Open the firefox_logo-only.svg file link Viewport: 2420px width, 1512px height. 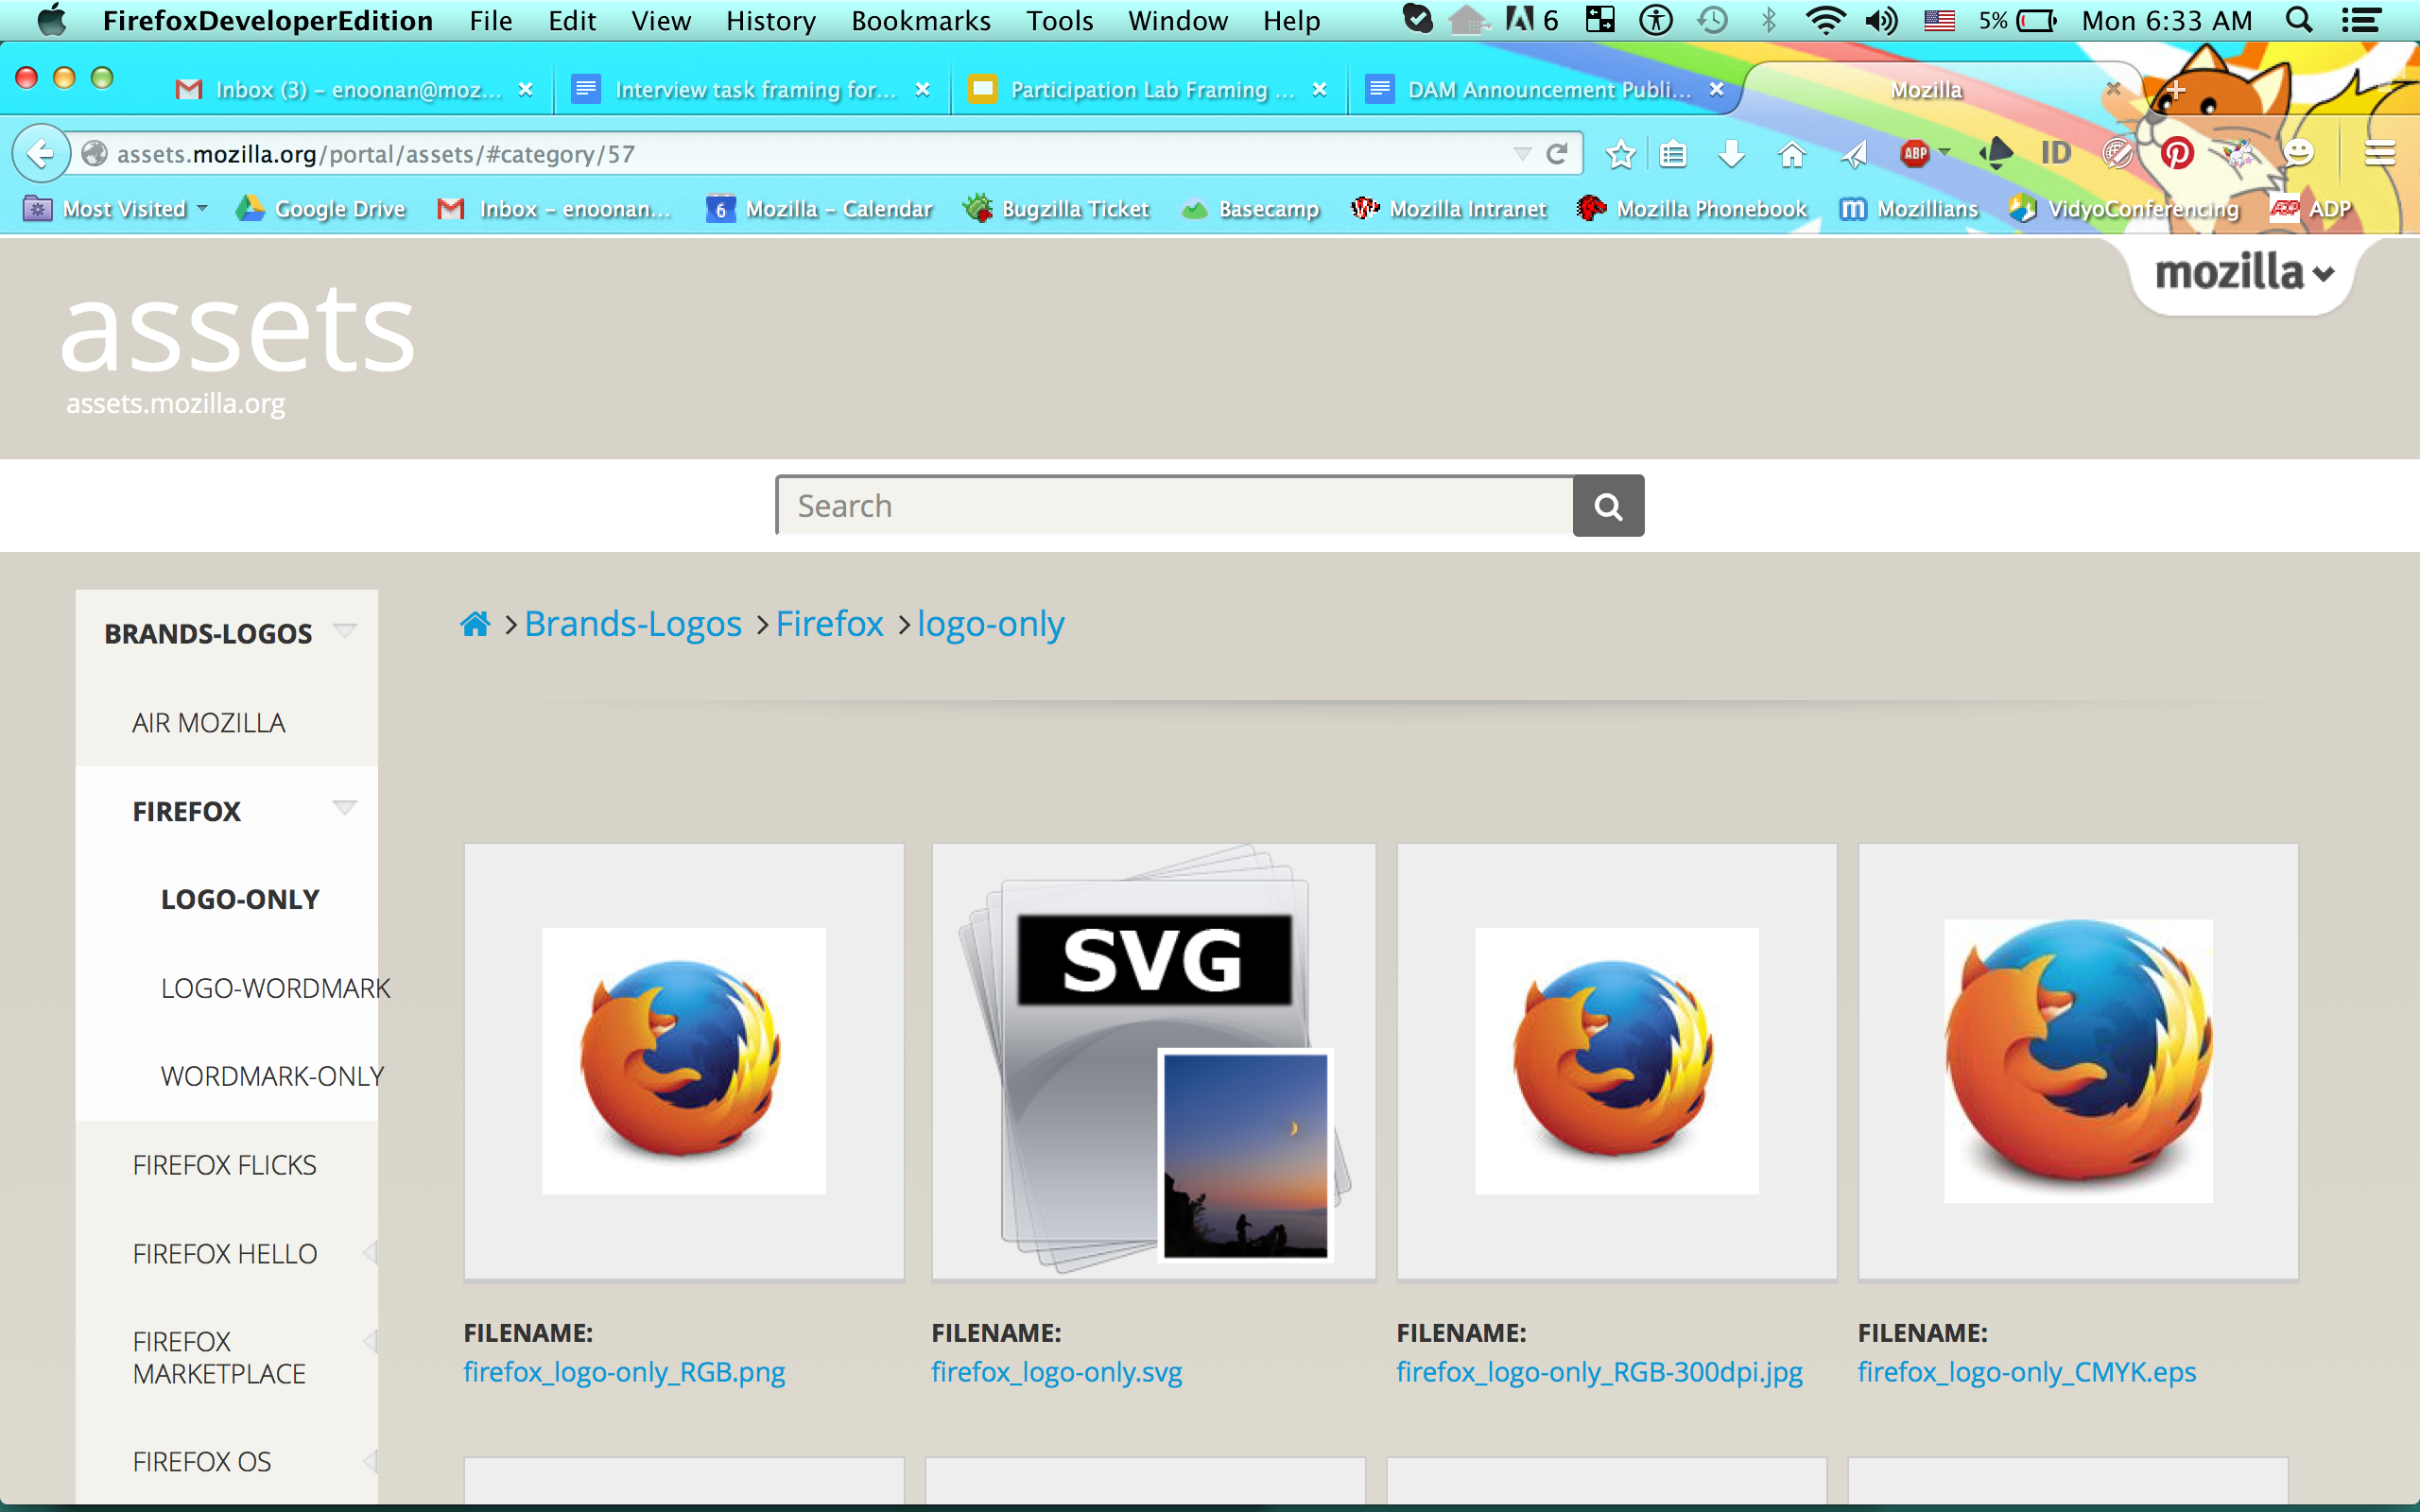(x=1056, y=1371)
